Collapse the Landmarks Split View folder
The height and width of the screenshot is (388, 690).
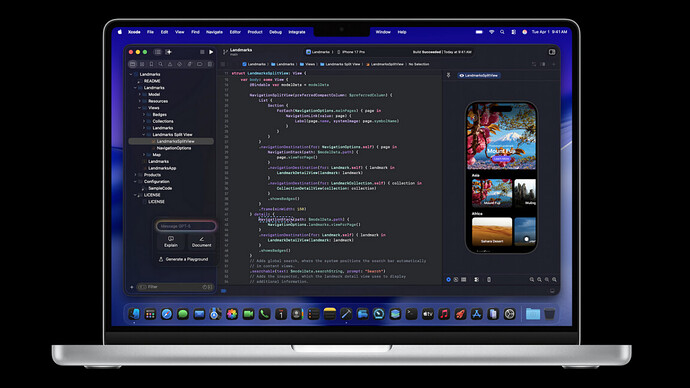(144, 135)
